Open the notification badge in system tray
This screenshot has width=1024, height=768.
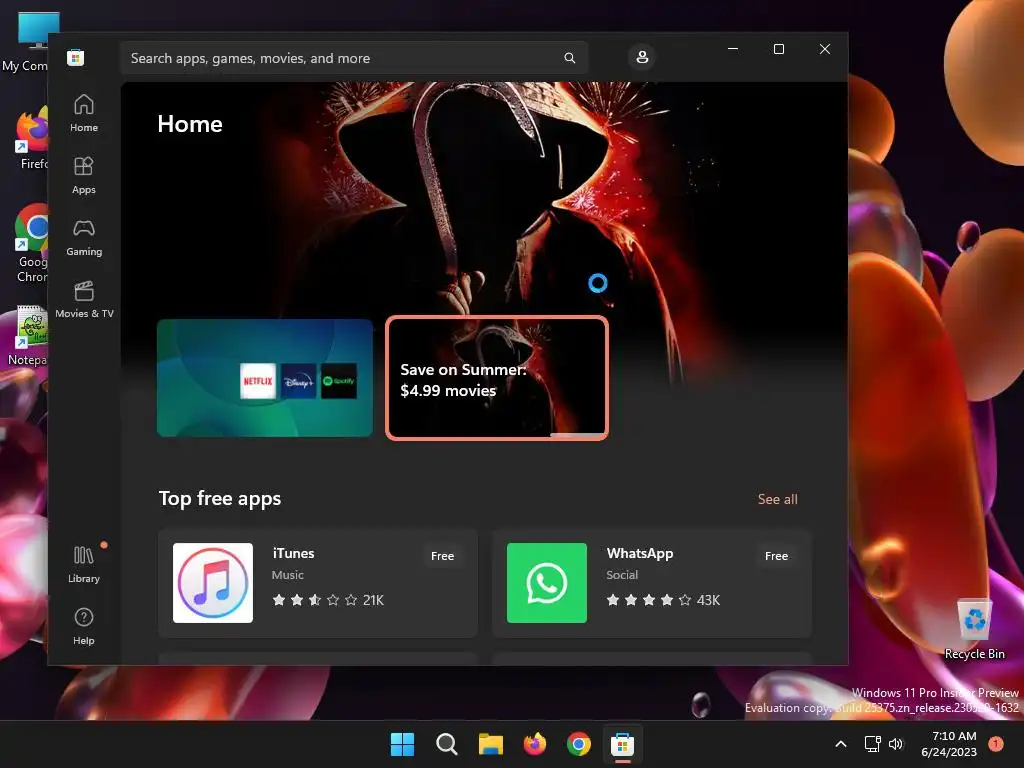click(996, 743)
